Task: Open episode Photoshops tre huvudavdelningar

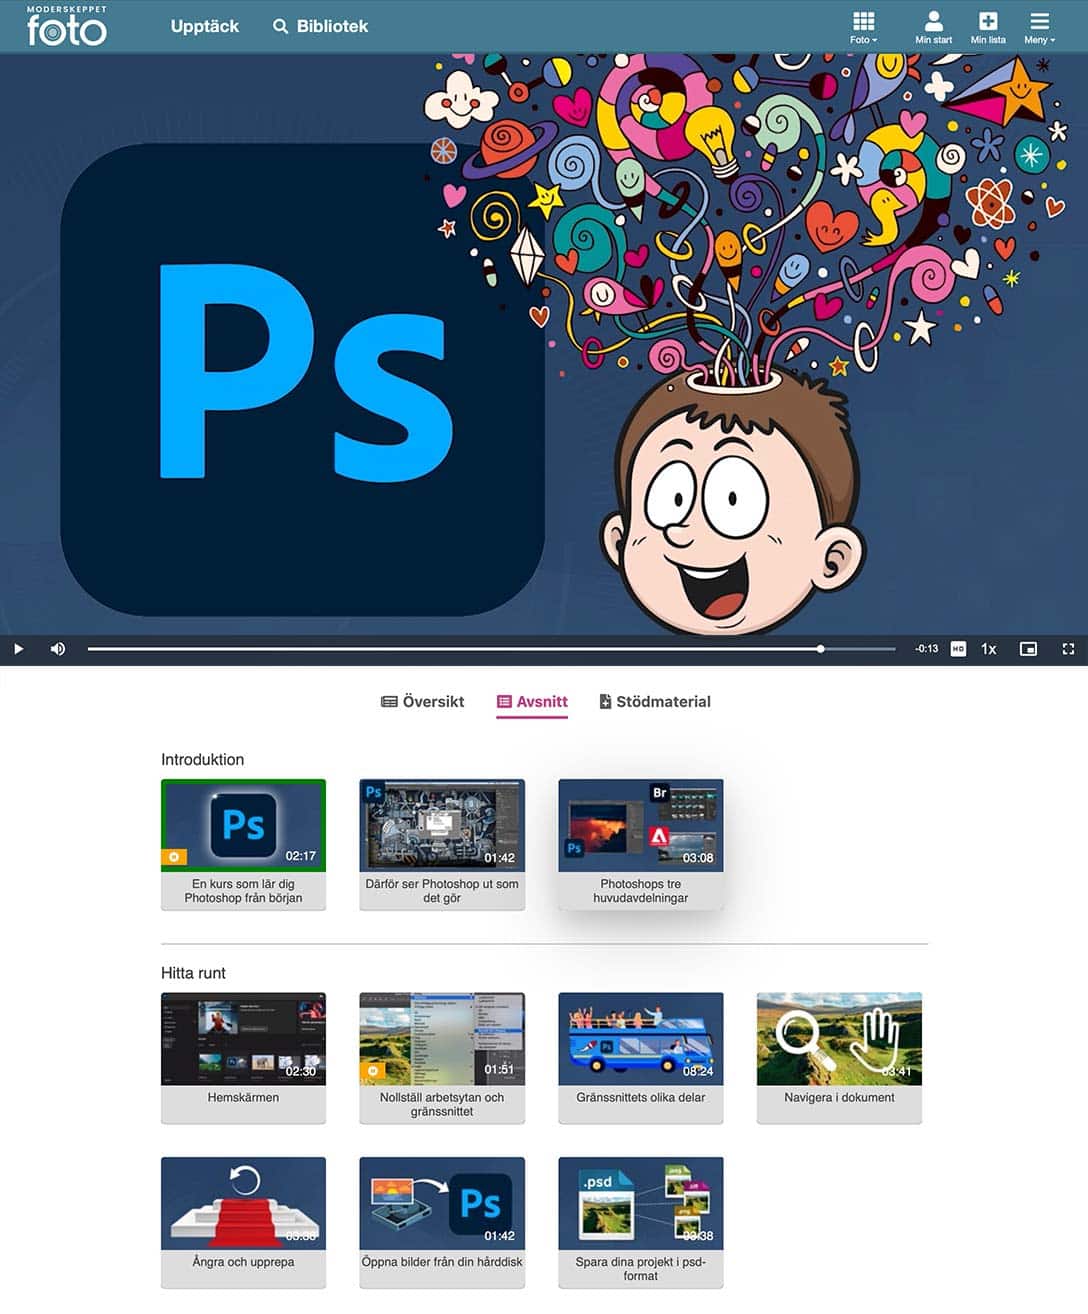Action: coord(640,844)
